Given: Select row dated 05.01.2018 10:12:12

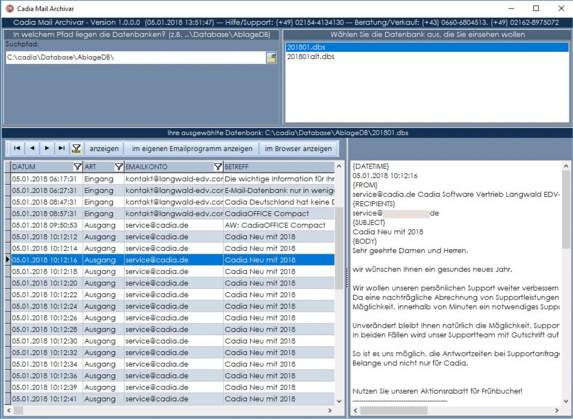Looking at the screenshot, I should tap(172, 237).
